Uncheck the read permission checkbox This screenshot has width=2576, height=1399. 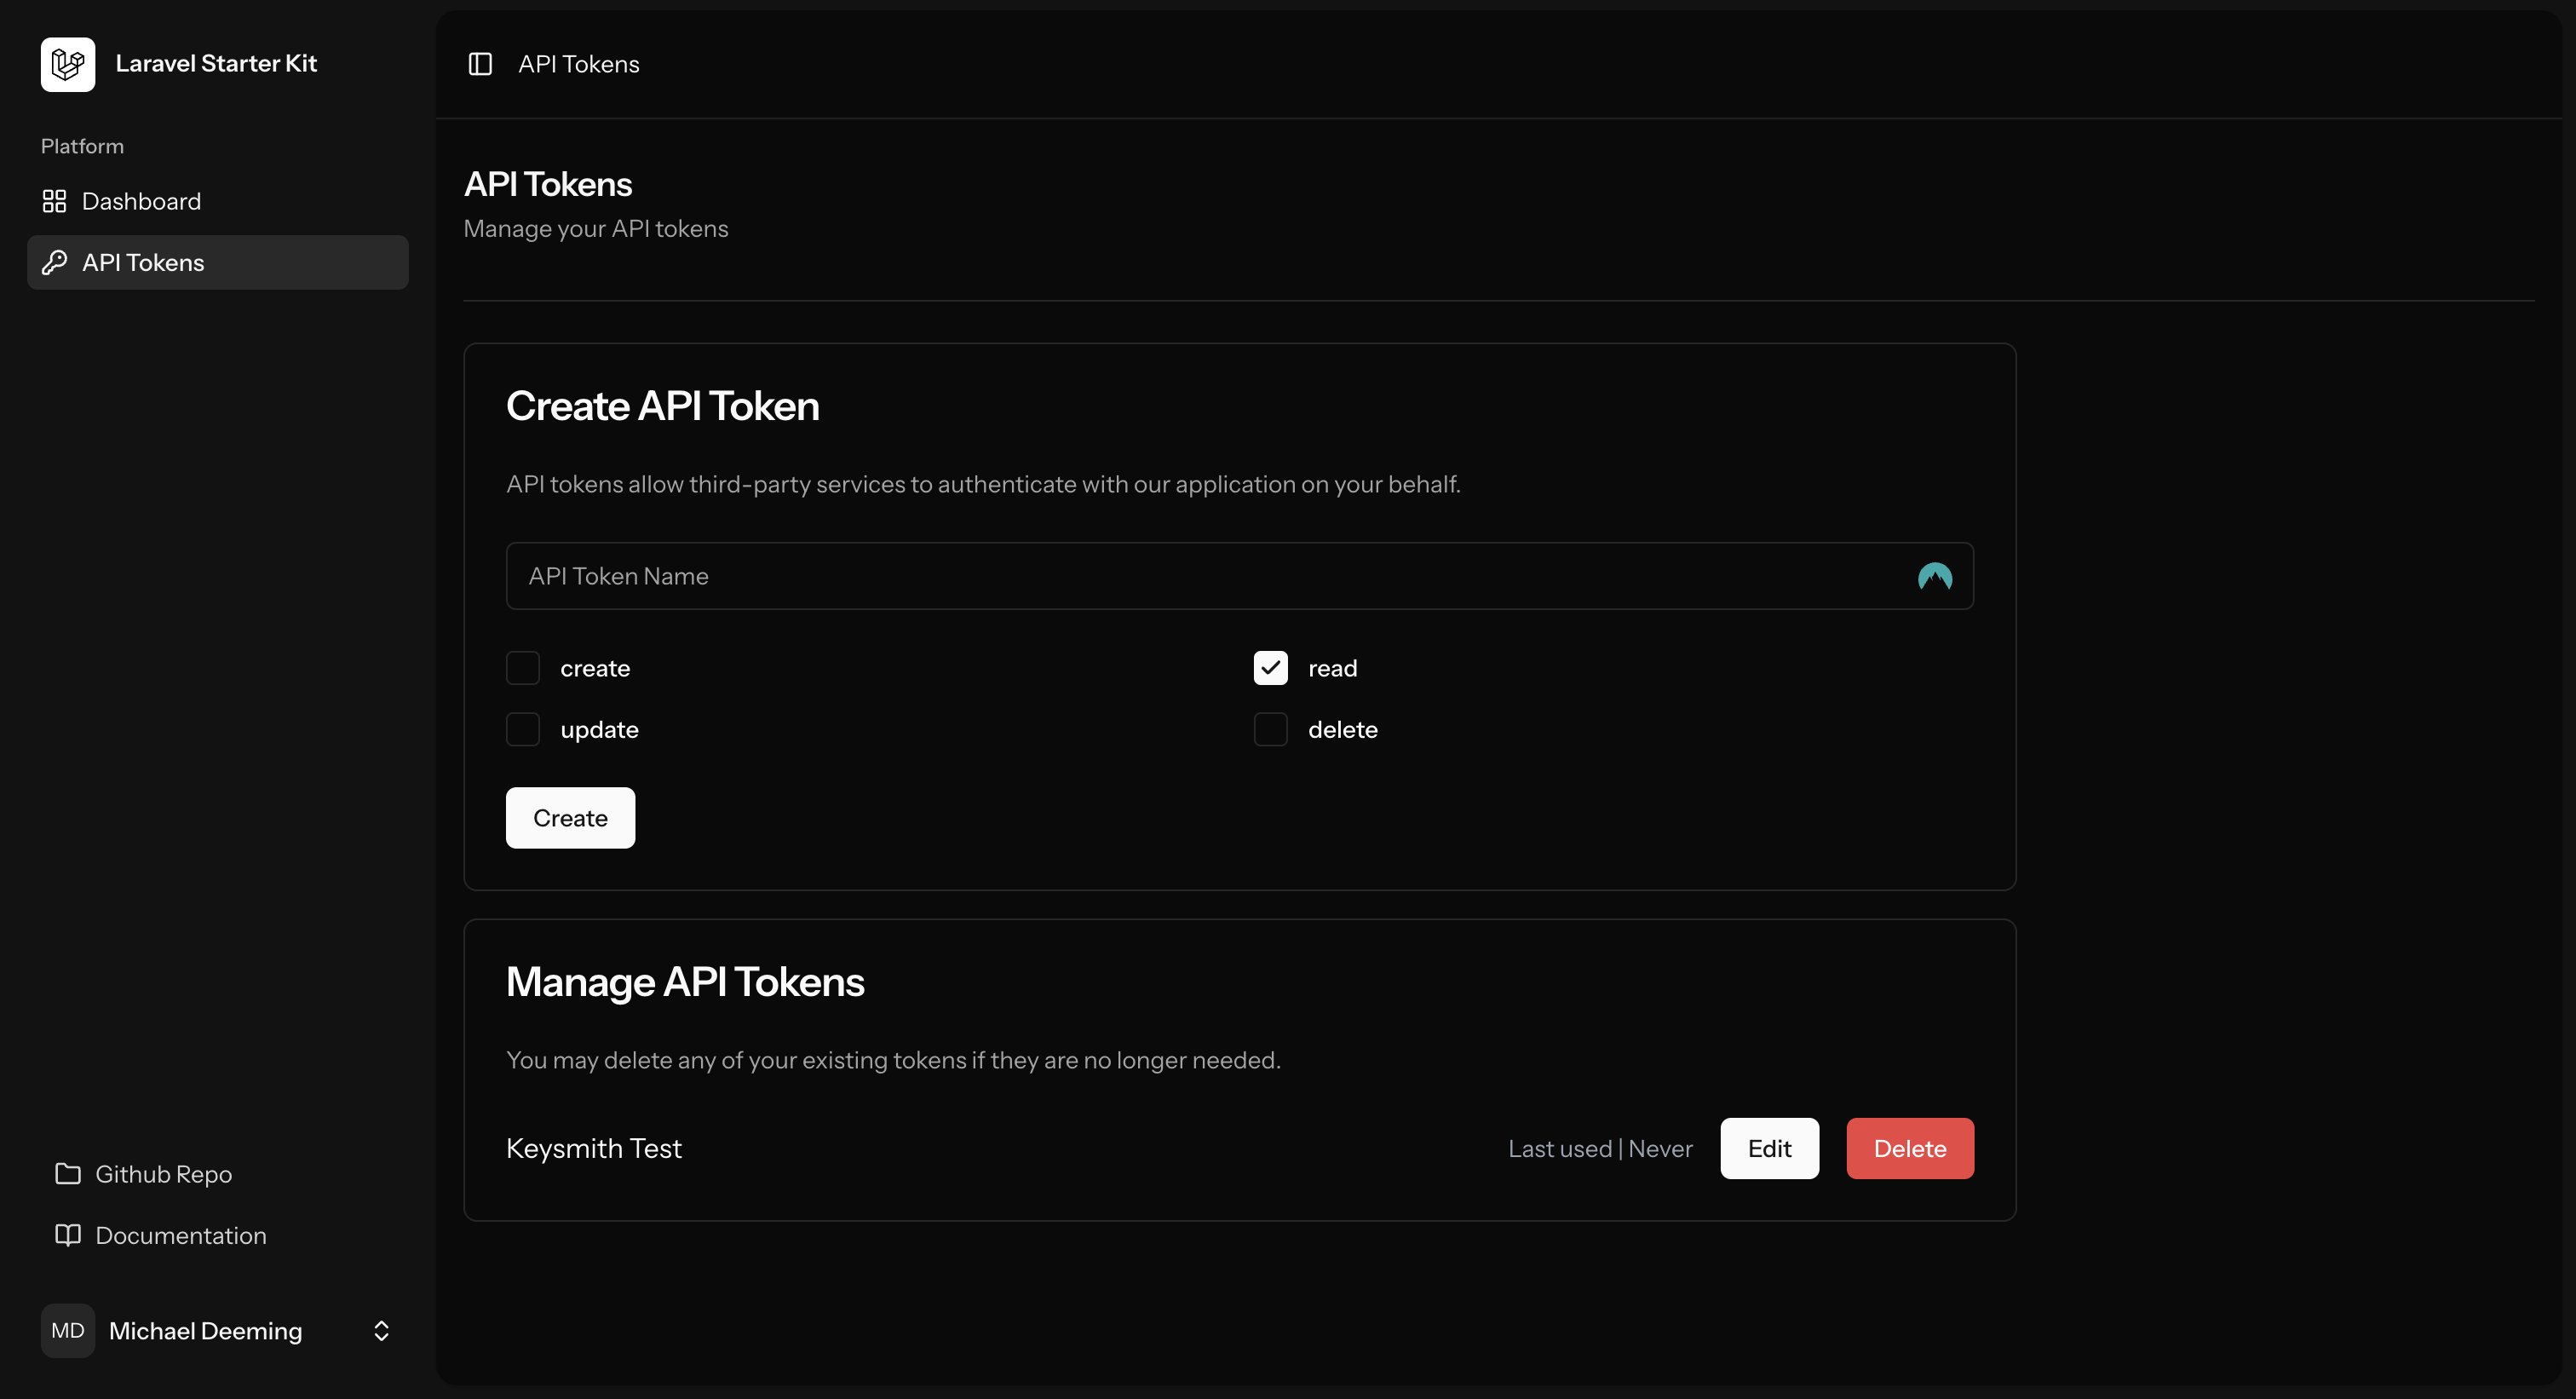(1270, 668)
